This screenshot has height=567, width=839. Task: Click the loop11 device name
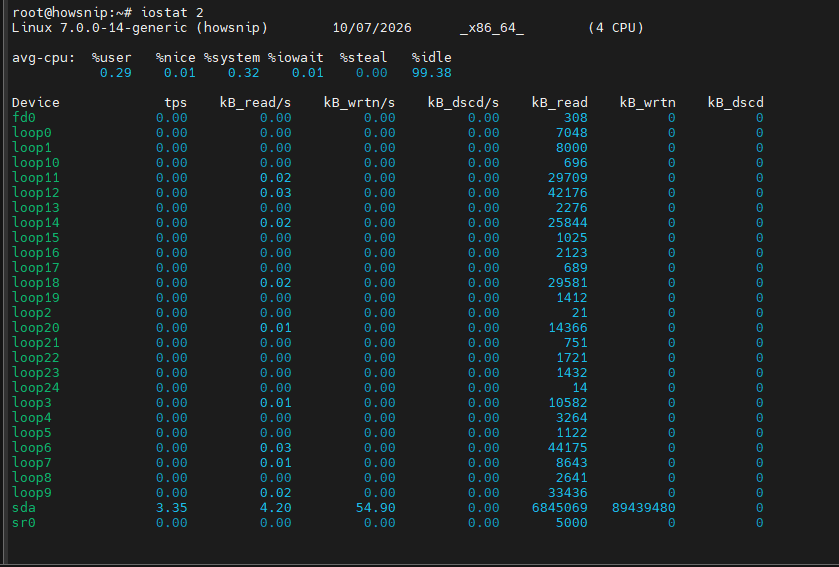pos(36,178)
